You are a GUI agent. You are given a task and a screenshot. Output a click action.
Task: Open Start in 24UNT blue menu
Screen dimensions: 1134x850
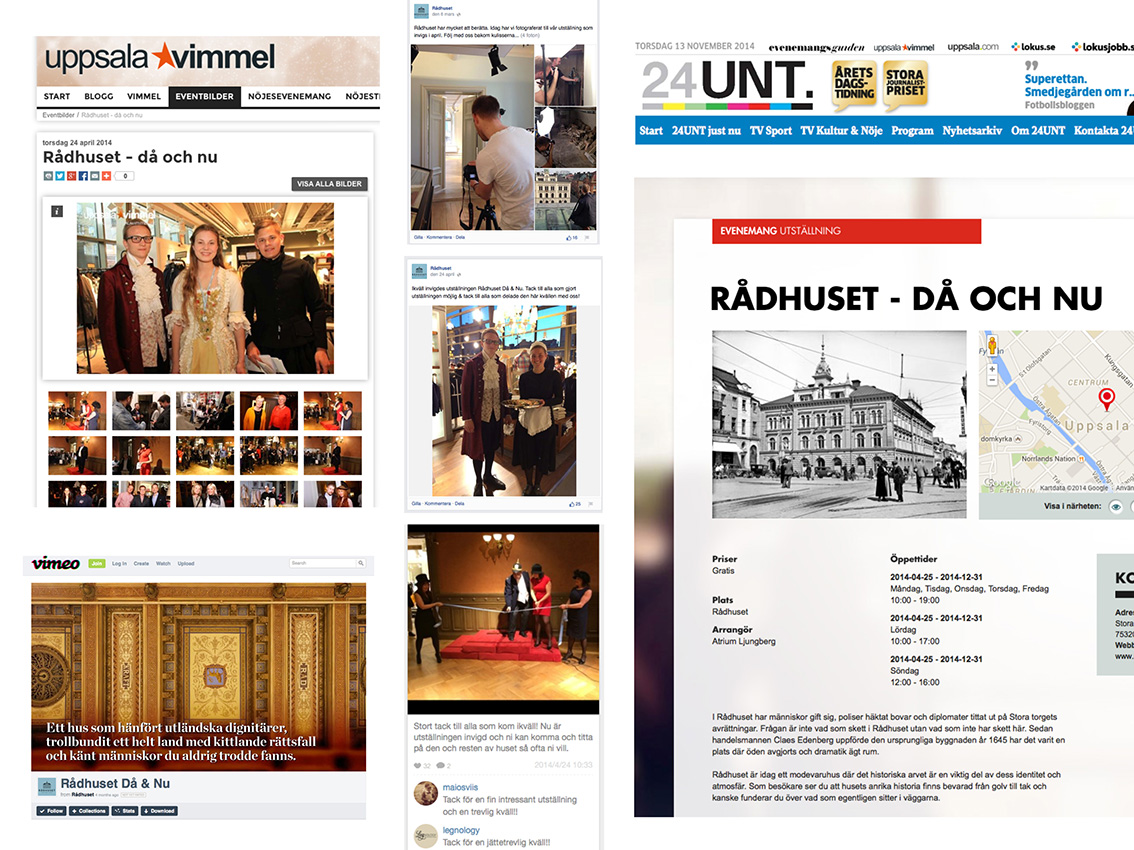pyautogui.click(x=651, y=131)
